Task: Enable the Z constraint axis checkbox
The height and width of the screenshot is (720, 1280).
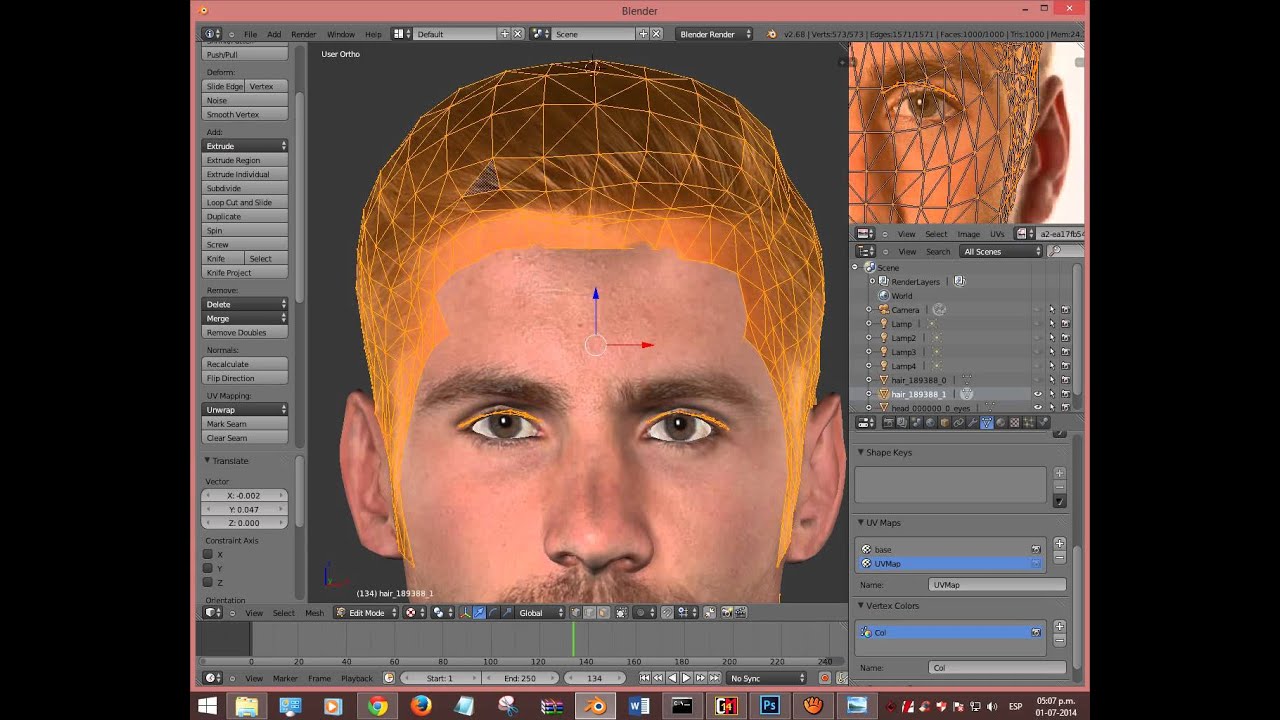Action: pos(208,582)
